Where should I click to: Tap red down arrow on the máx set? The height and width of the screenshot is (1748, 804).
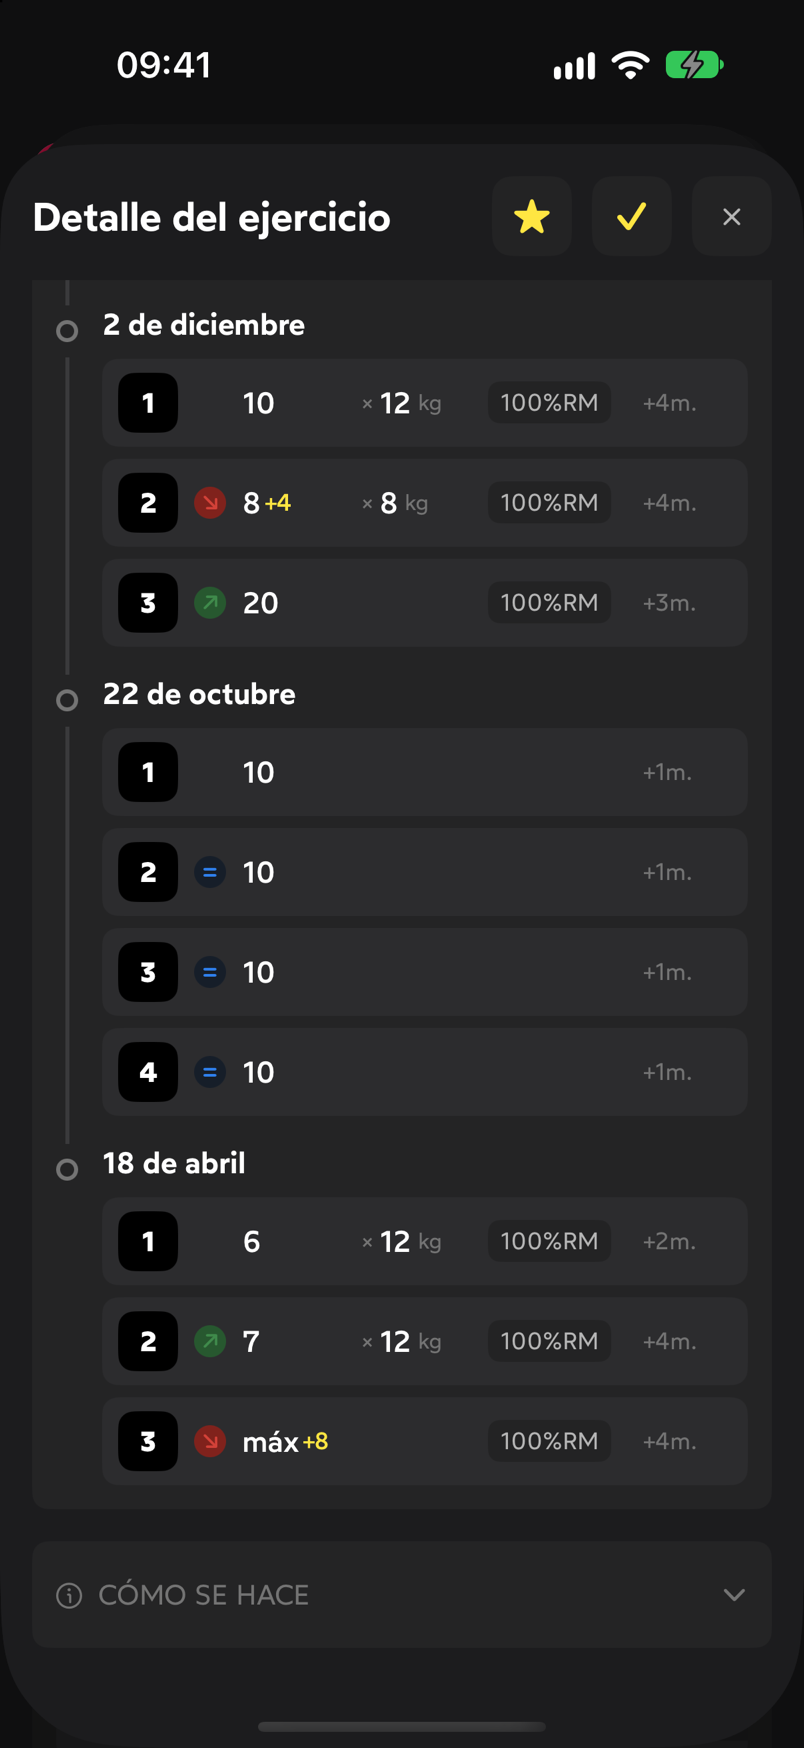coord(210,1441)
